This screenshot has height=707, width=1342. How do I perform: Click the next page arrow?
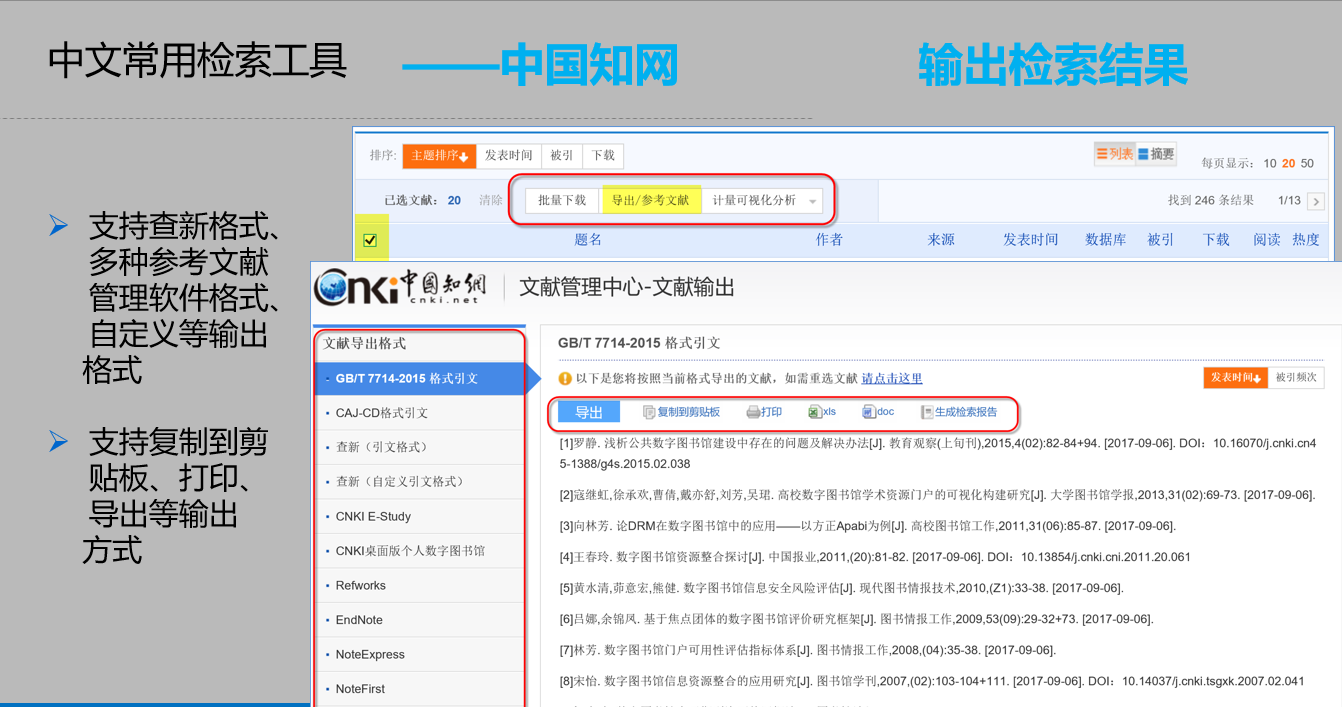pyautogui.click(x=1316, y=199)
